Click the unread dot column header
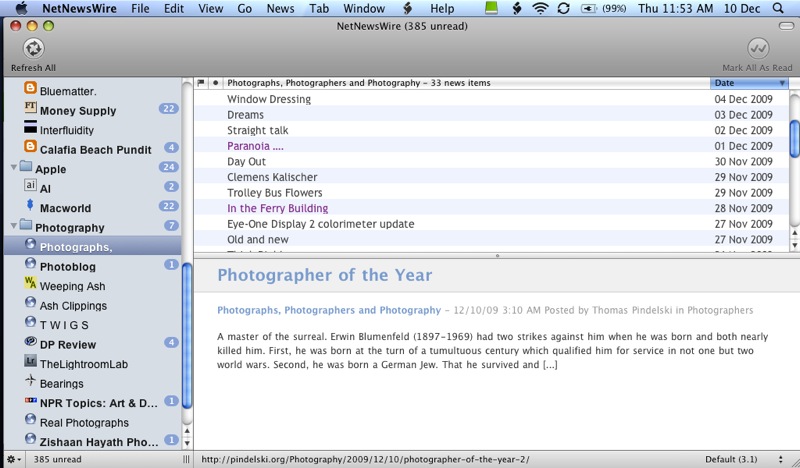 pyautogui.click(x=216, y=83)
